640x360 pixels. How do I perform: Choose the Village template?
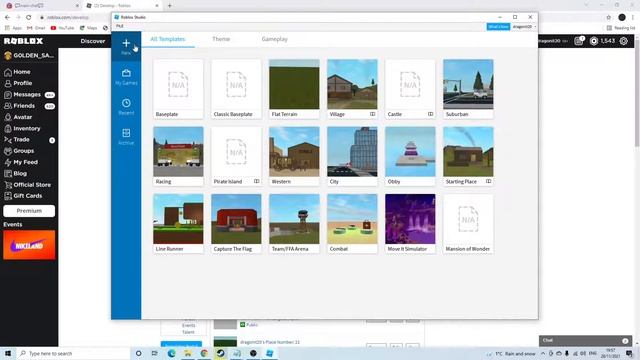352,89
